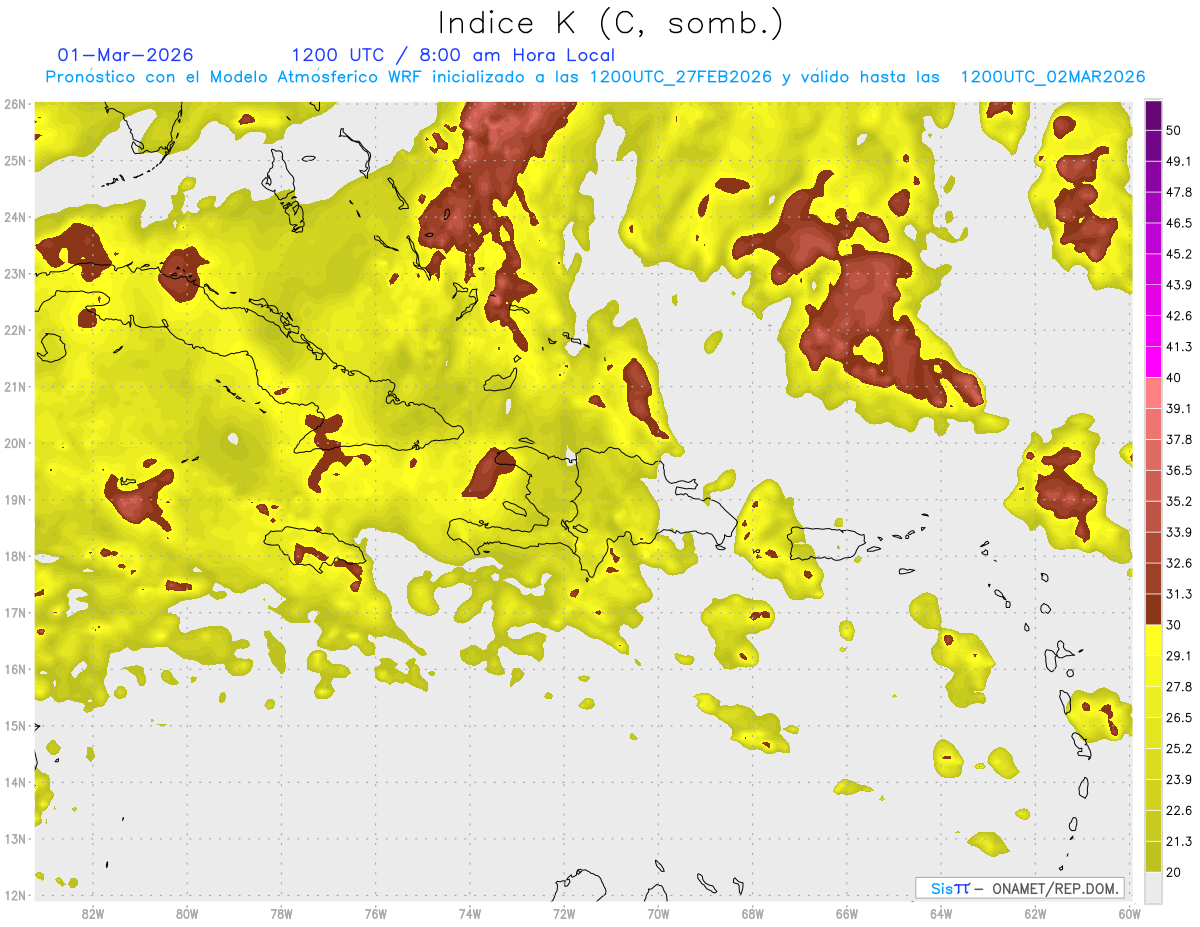Click the colorbar value 33.9
The width and height of the screenshot is (1200, 927).
pos(1179,532)
